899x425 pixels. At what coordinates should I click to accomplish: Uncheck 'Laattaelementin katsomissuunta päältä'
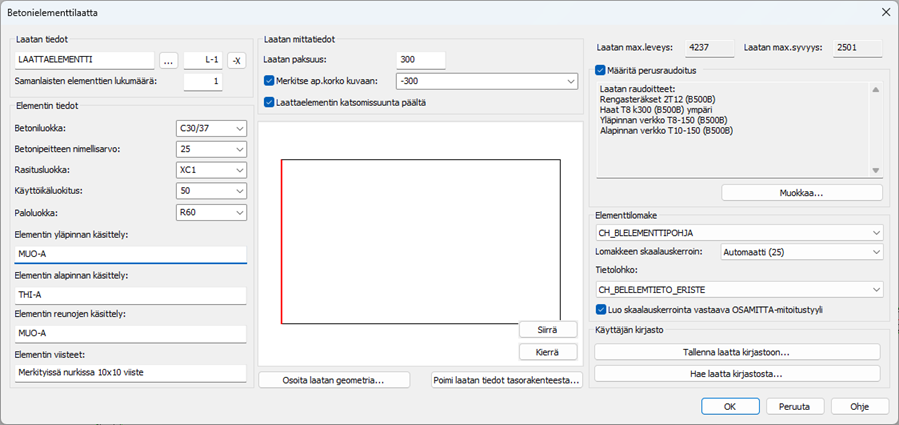[x=269, y=102]
